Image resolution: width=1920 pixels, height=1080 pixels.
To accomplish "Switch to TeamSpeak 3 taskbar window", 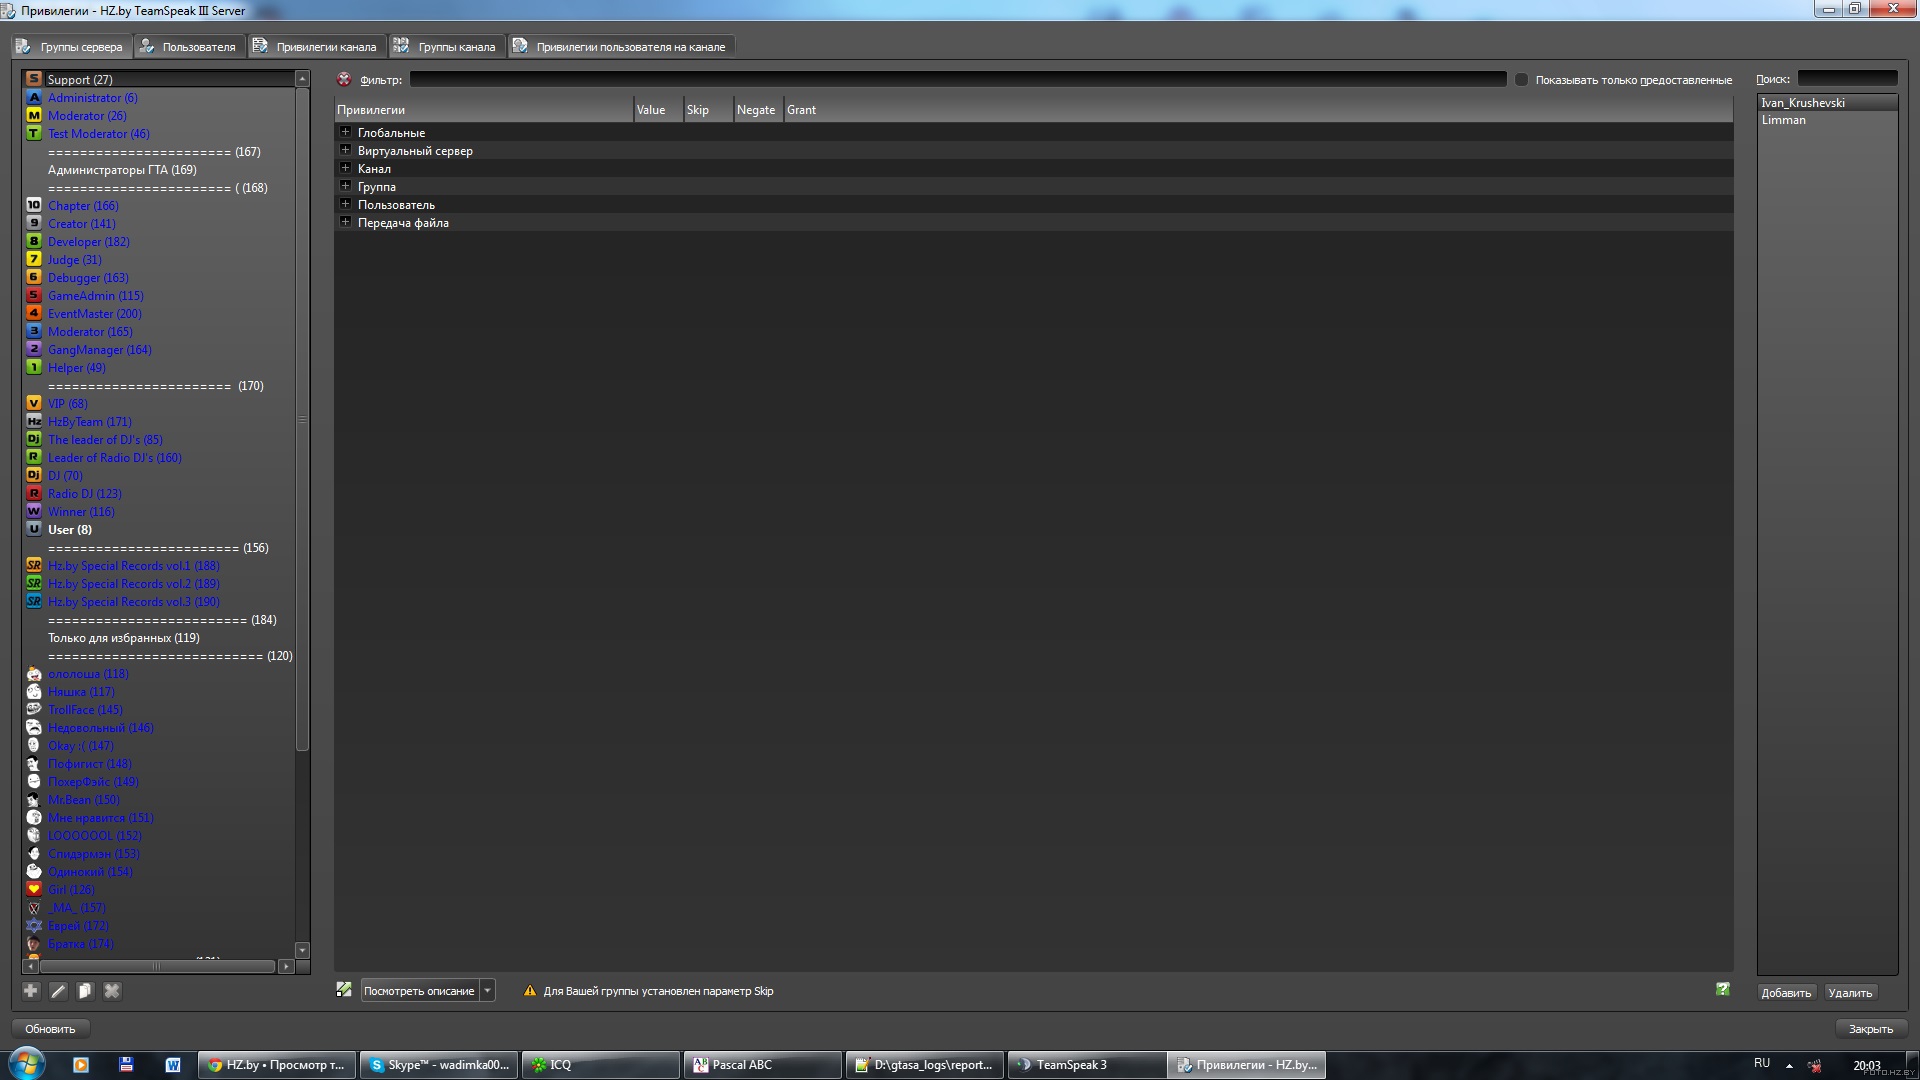I will [1086, 1065].
